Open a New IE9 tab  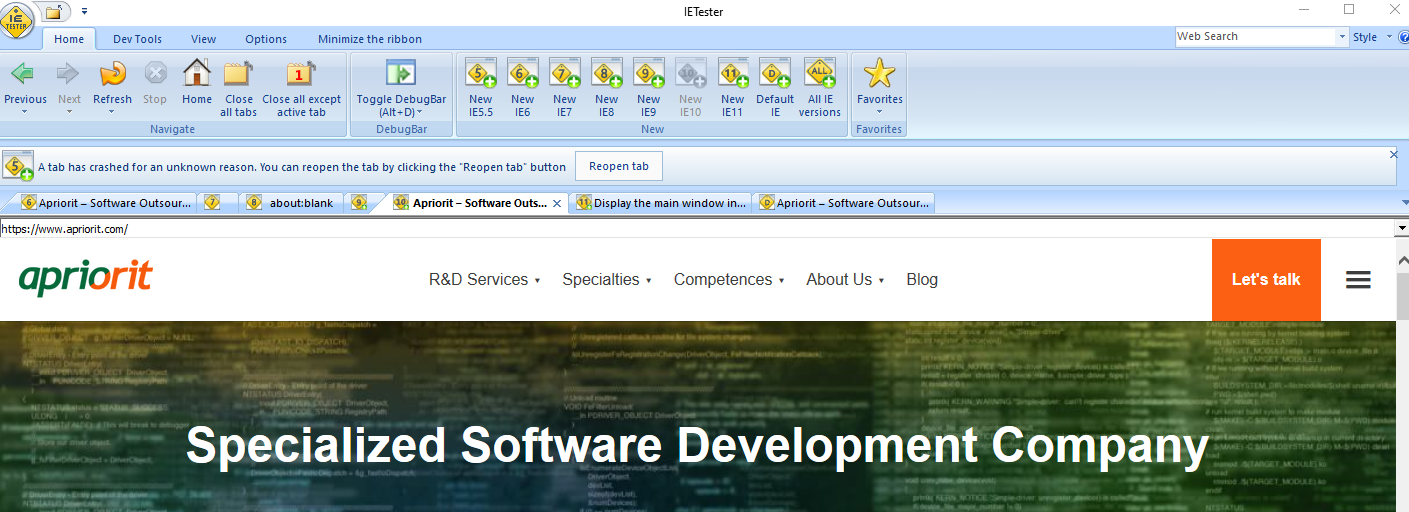pyautogui.click(x=649, y=88)
